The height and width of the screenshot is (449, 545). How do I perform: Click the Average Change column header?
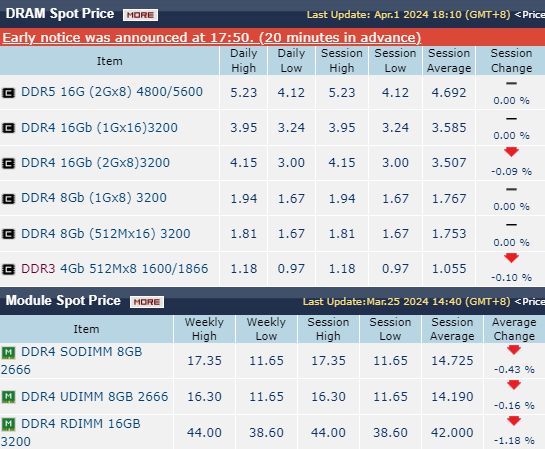pyautogui.click(x=514, y=329)
